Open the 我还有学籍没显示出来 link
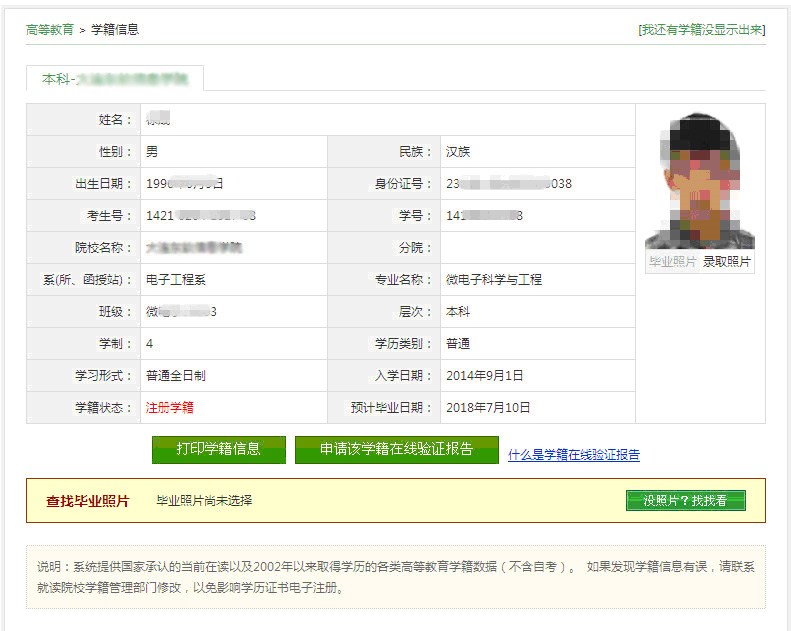The image size is (791, 631). 702,30
